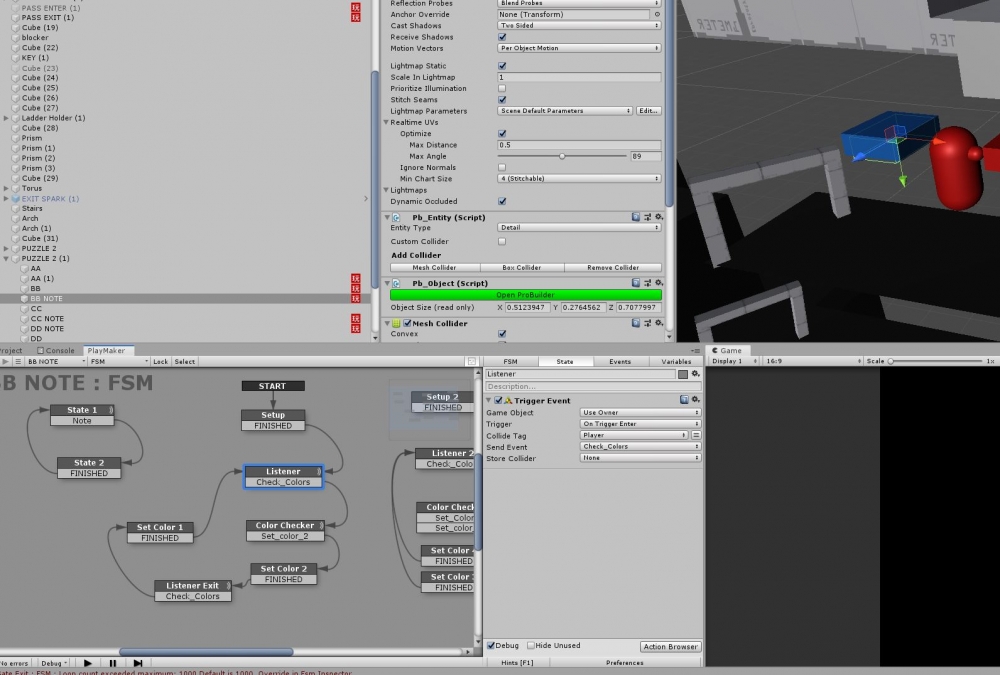Viewport: 1000px width, 675px height.
Task: Collapse Realtime UVs section
Action: 386,122
